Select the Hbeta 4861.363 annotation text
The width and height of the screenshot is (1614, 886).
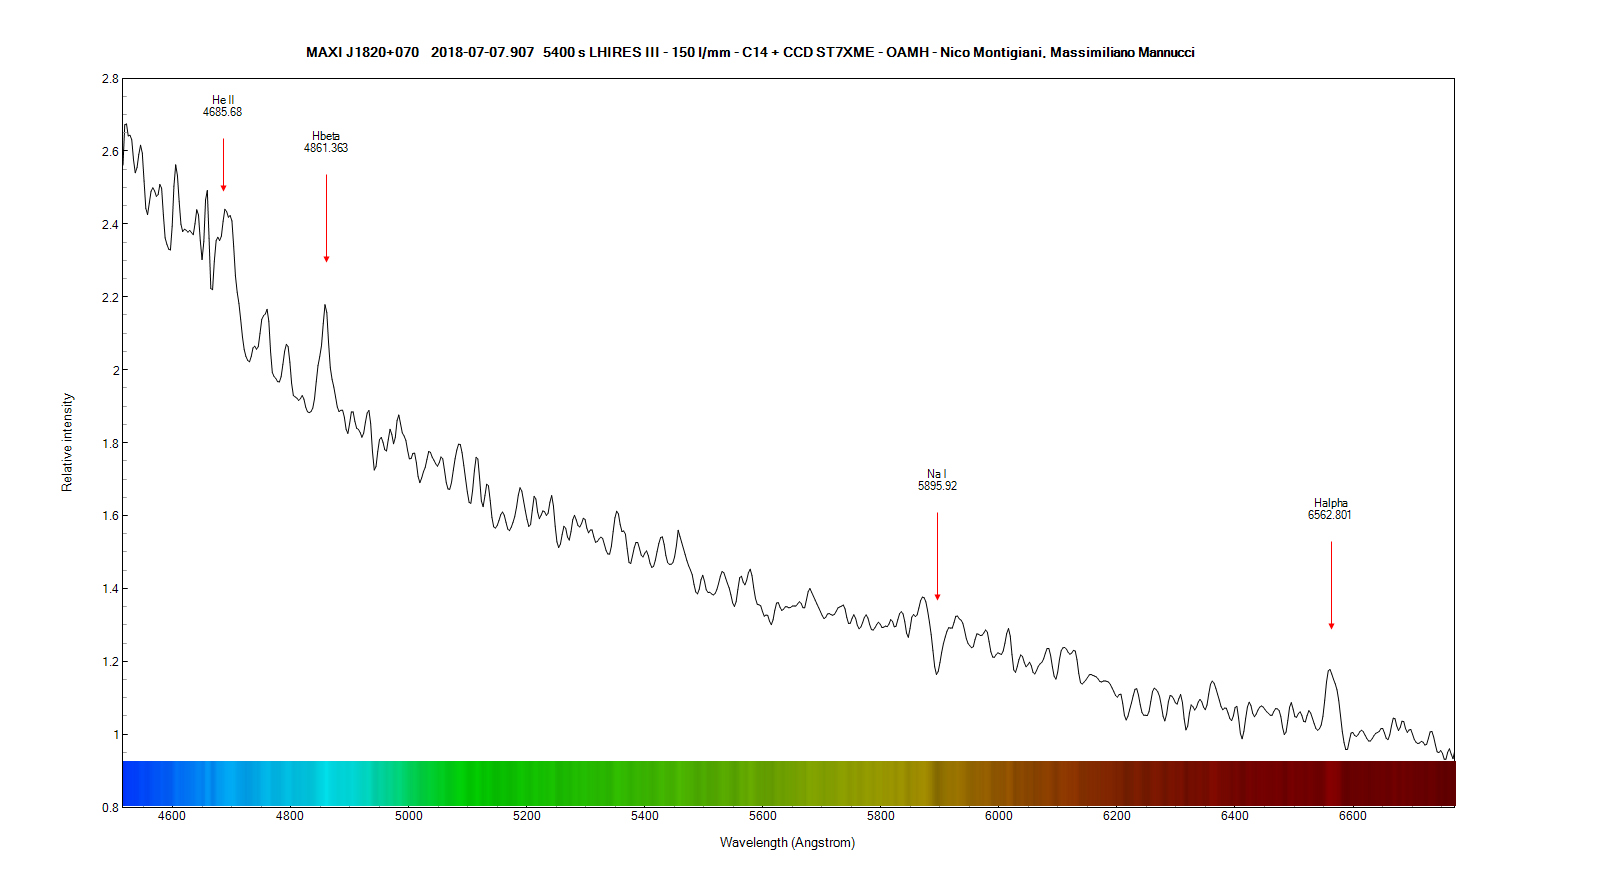point(326,142)
